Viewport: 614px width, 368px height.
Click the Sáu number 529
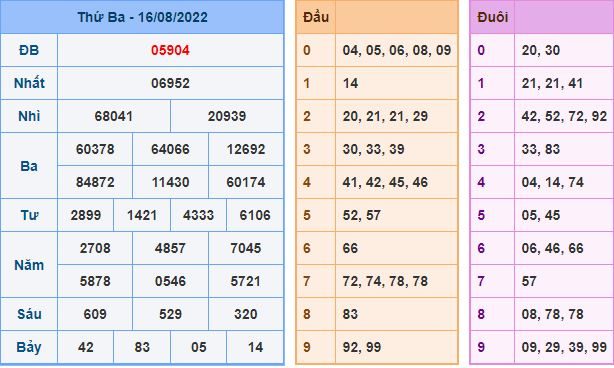click(x=170, y=314)
